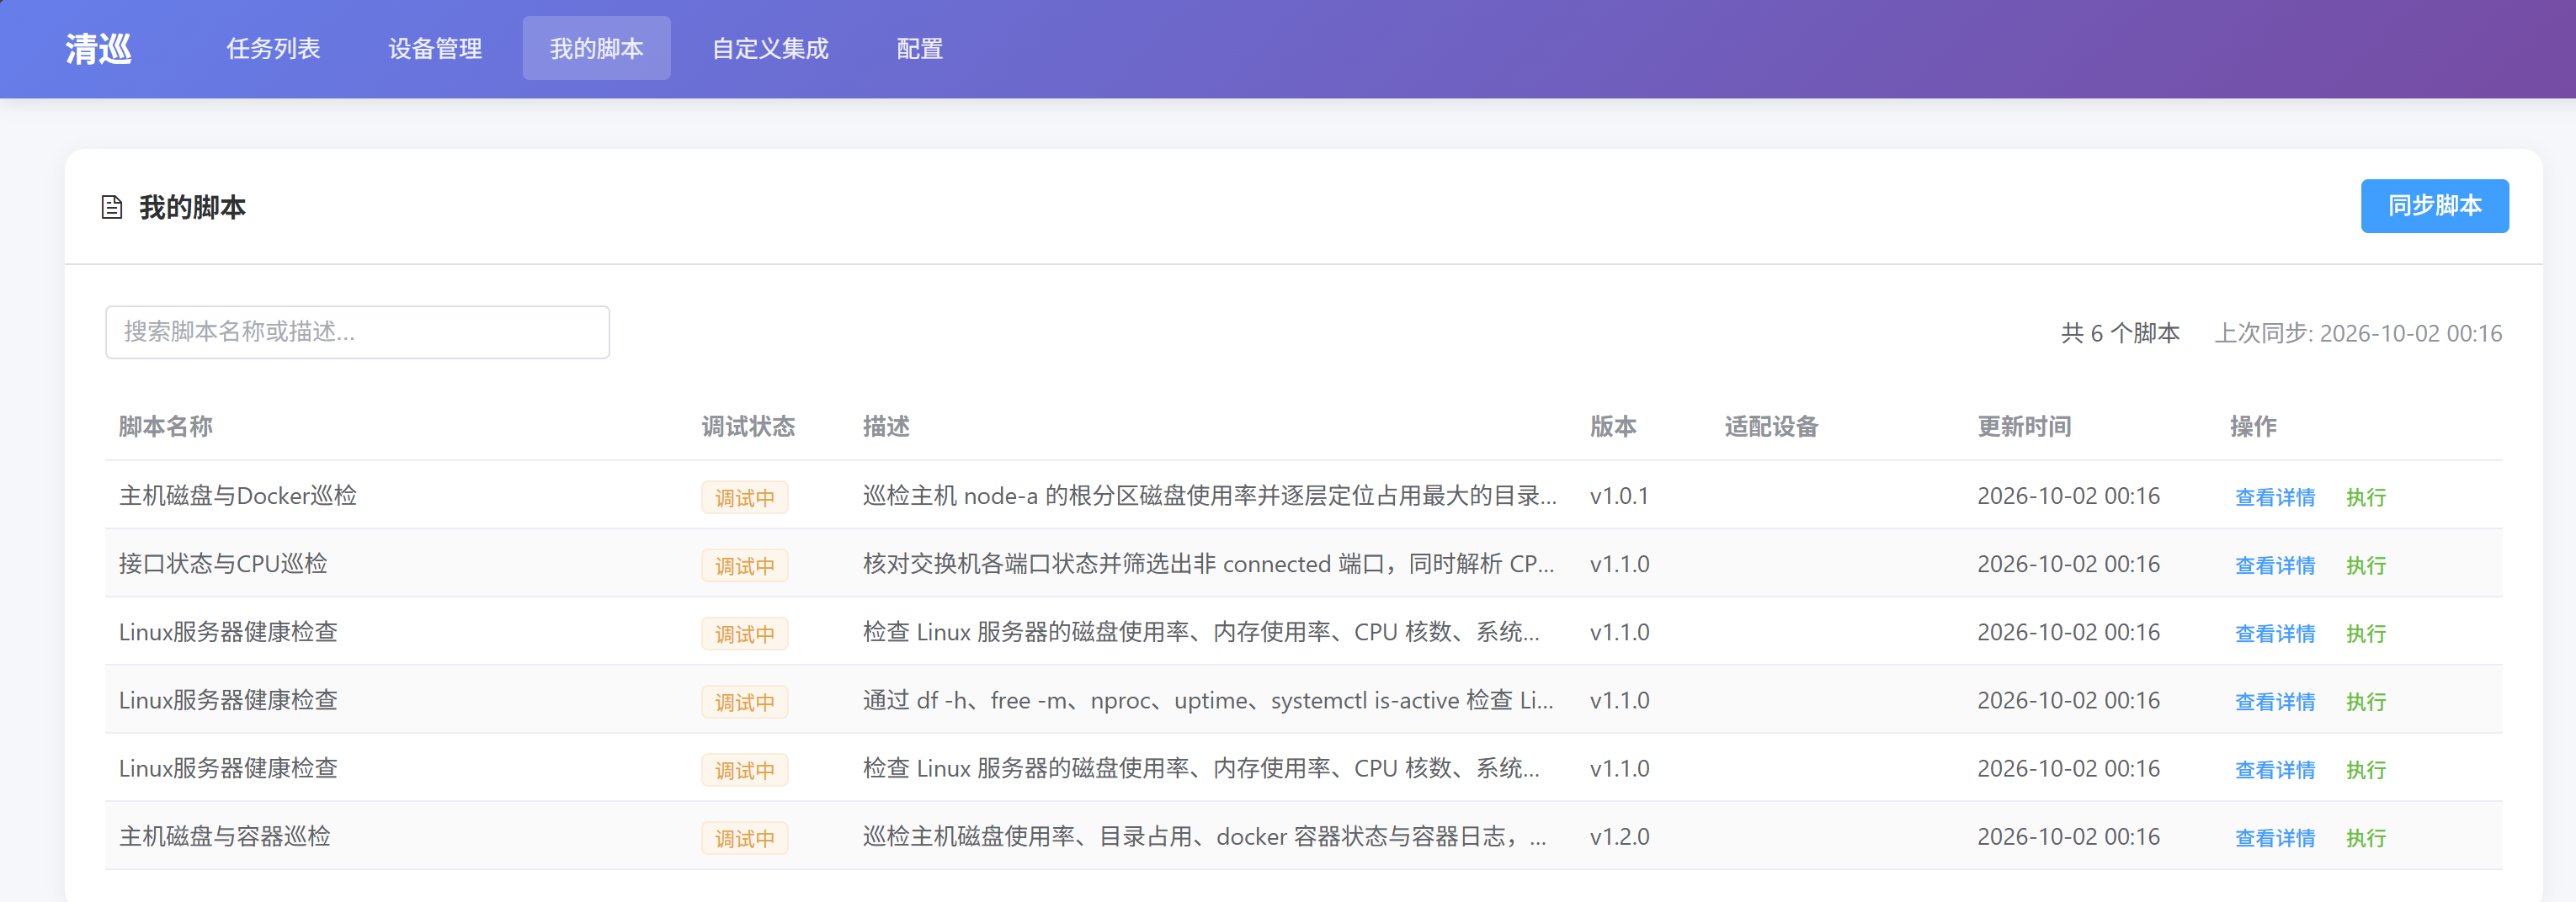Click the description starting 巡检主机 node-a

1210,495
